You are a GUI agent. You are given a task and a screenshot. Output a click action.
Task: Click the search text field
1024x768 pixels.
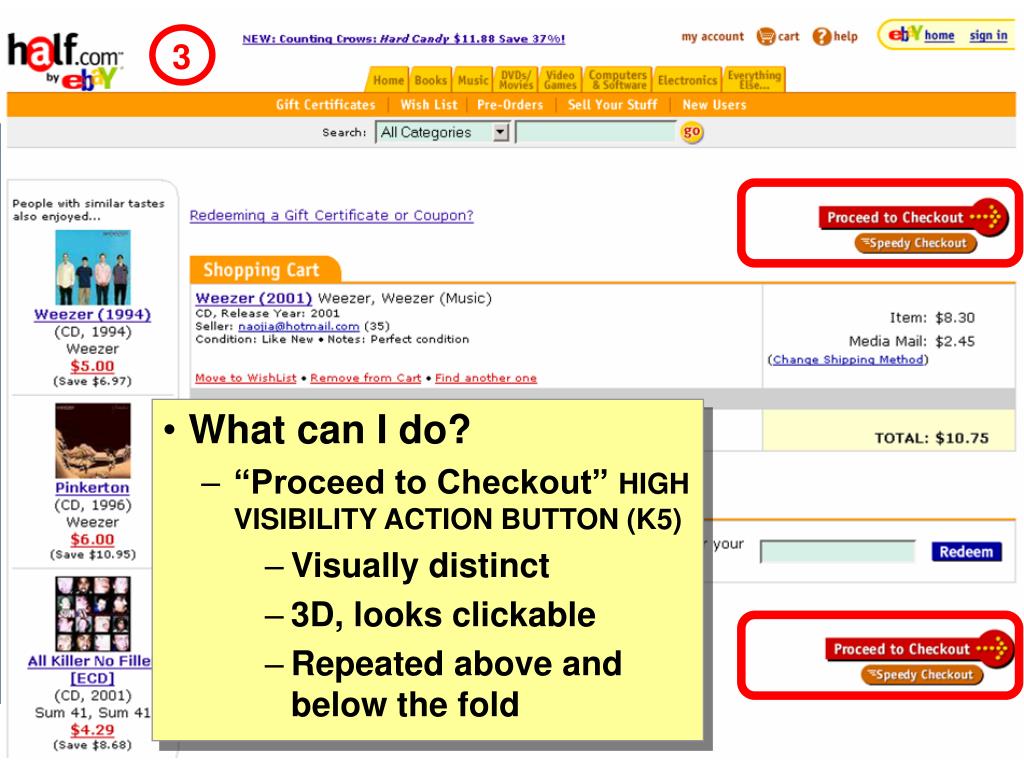click(596, 133)
